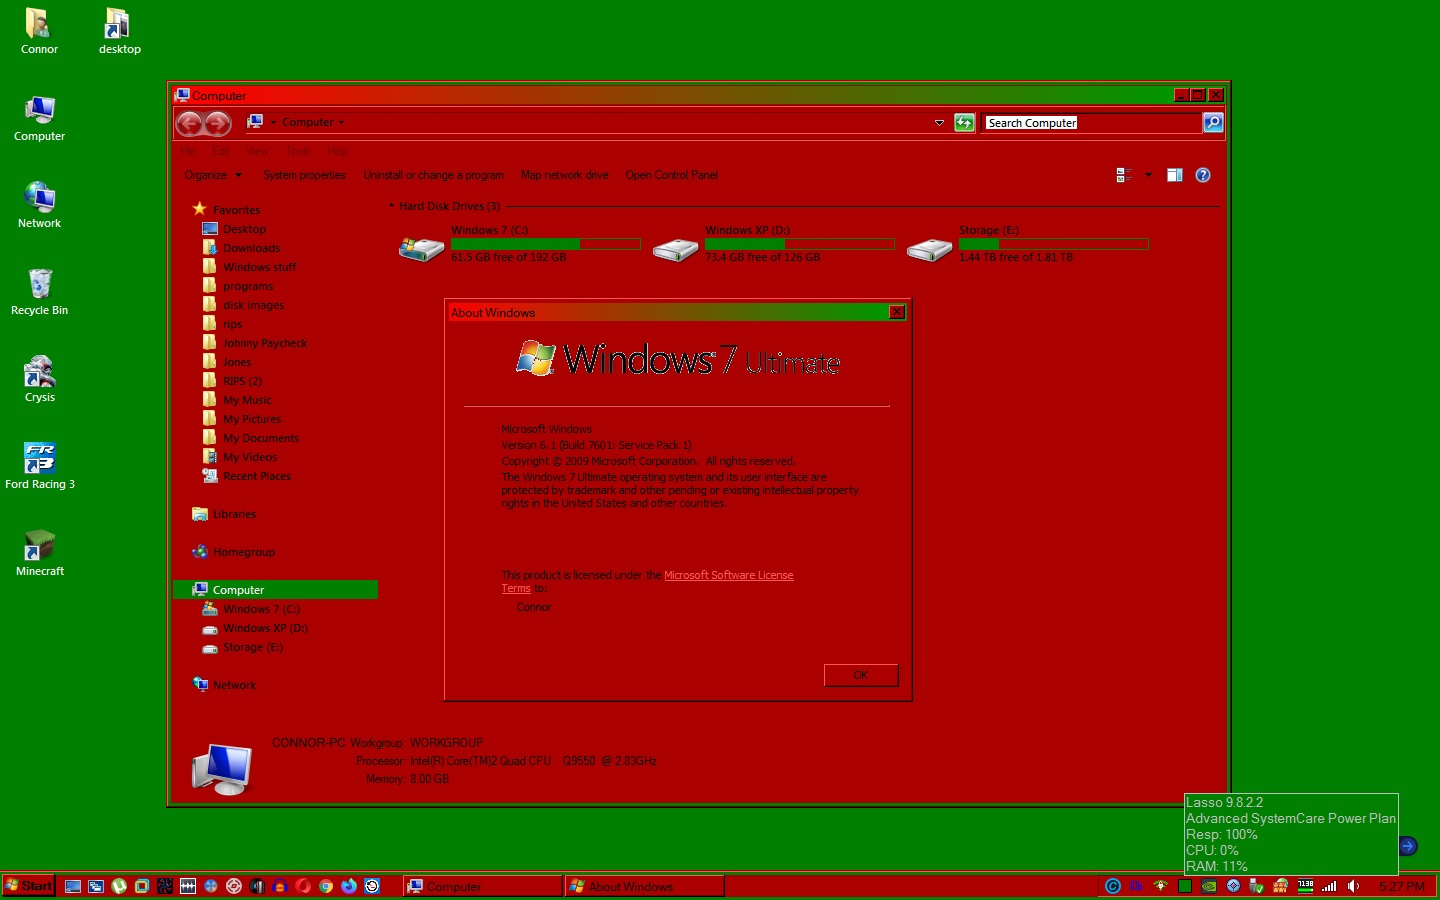
Task: Select the Storage (E:) drive icon
Action: (930, 248)
